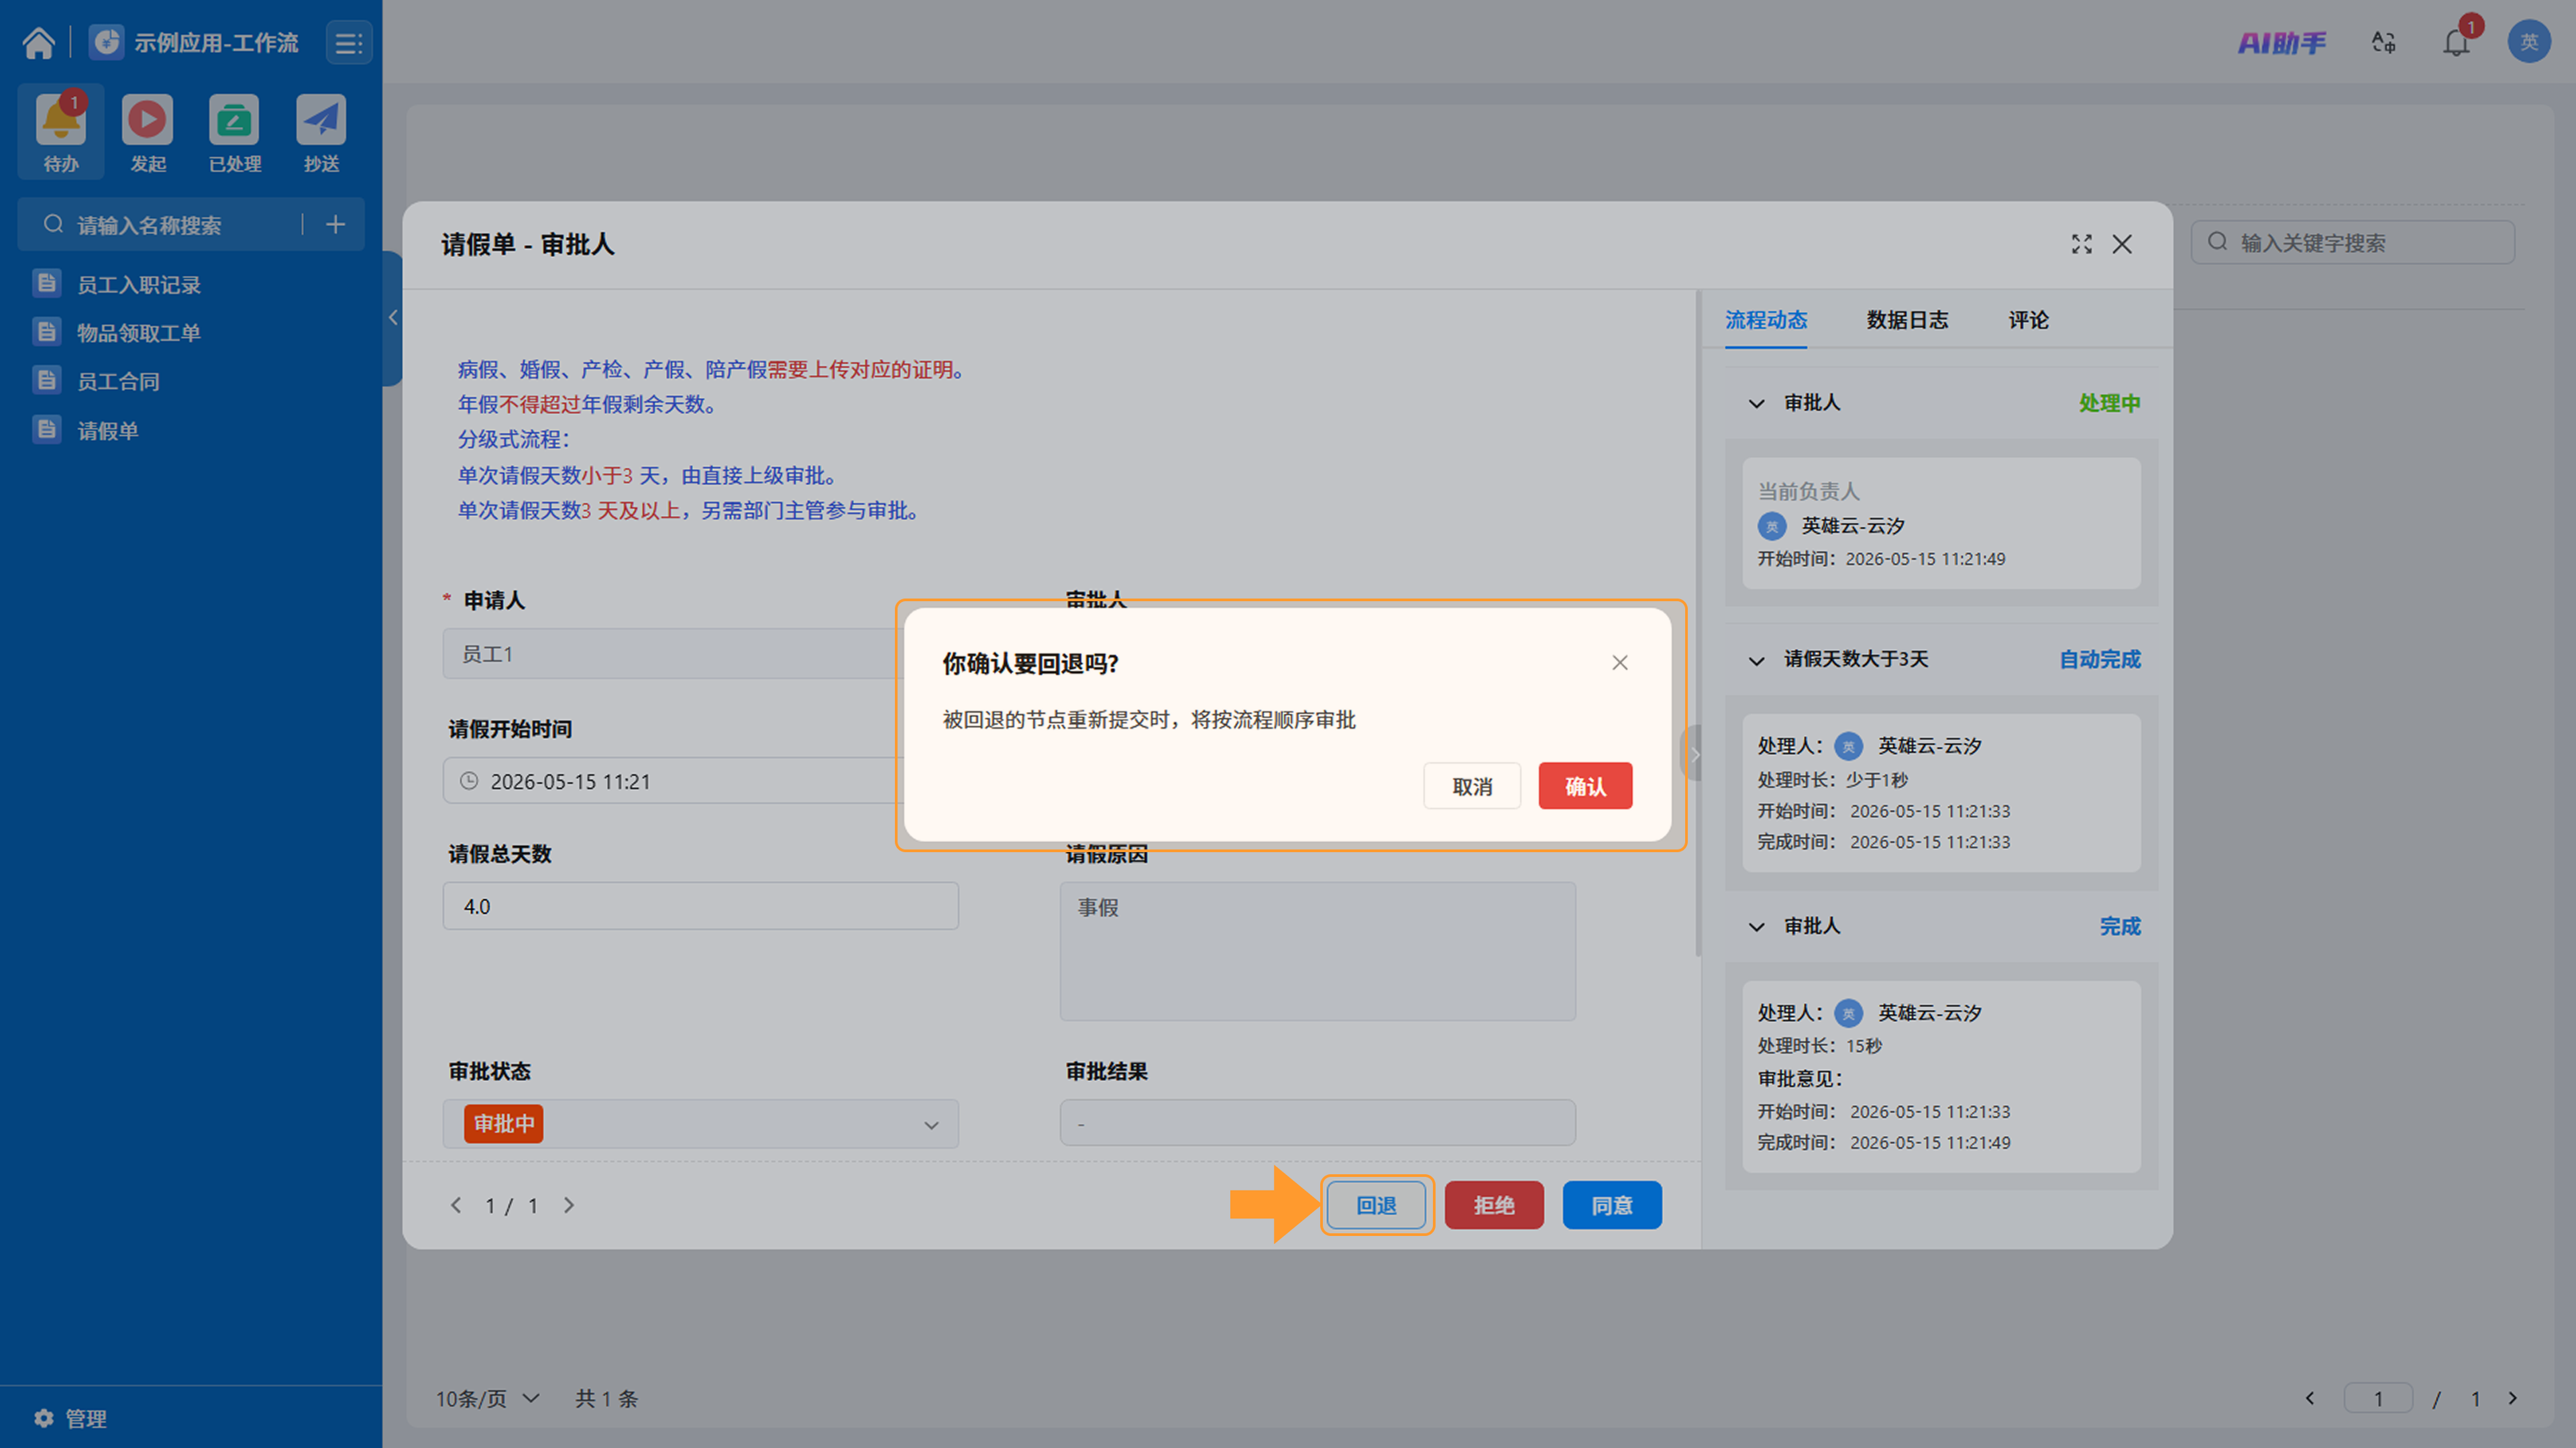
Task: Go to next record in dialog
Action: click(569, 1205)
